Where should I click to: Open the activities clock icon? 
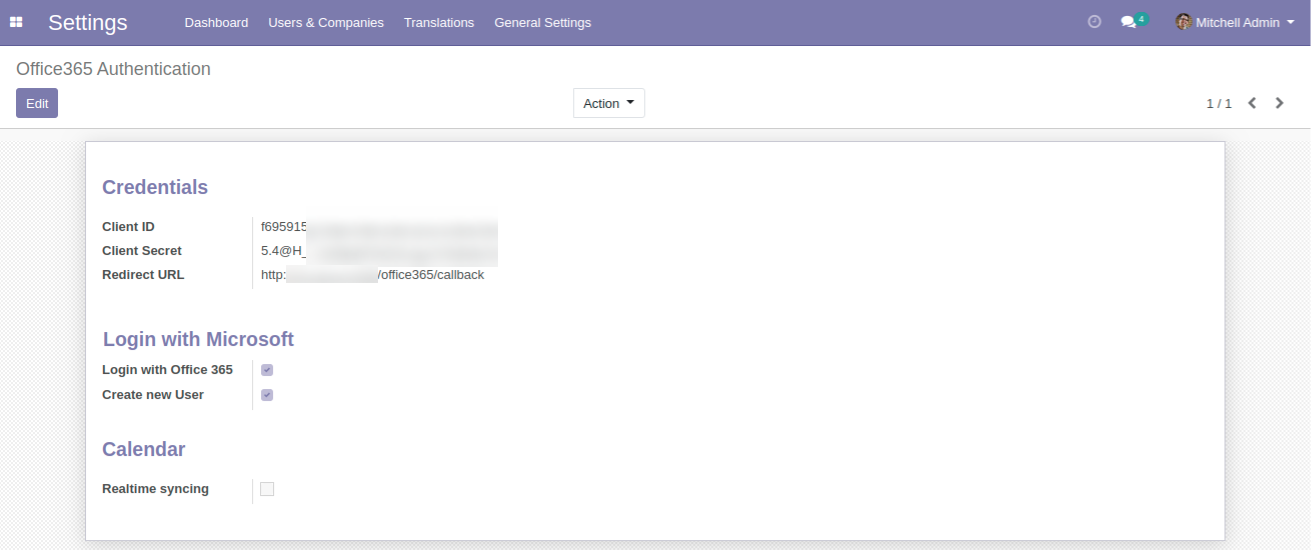tap(1094, 22)
